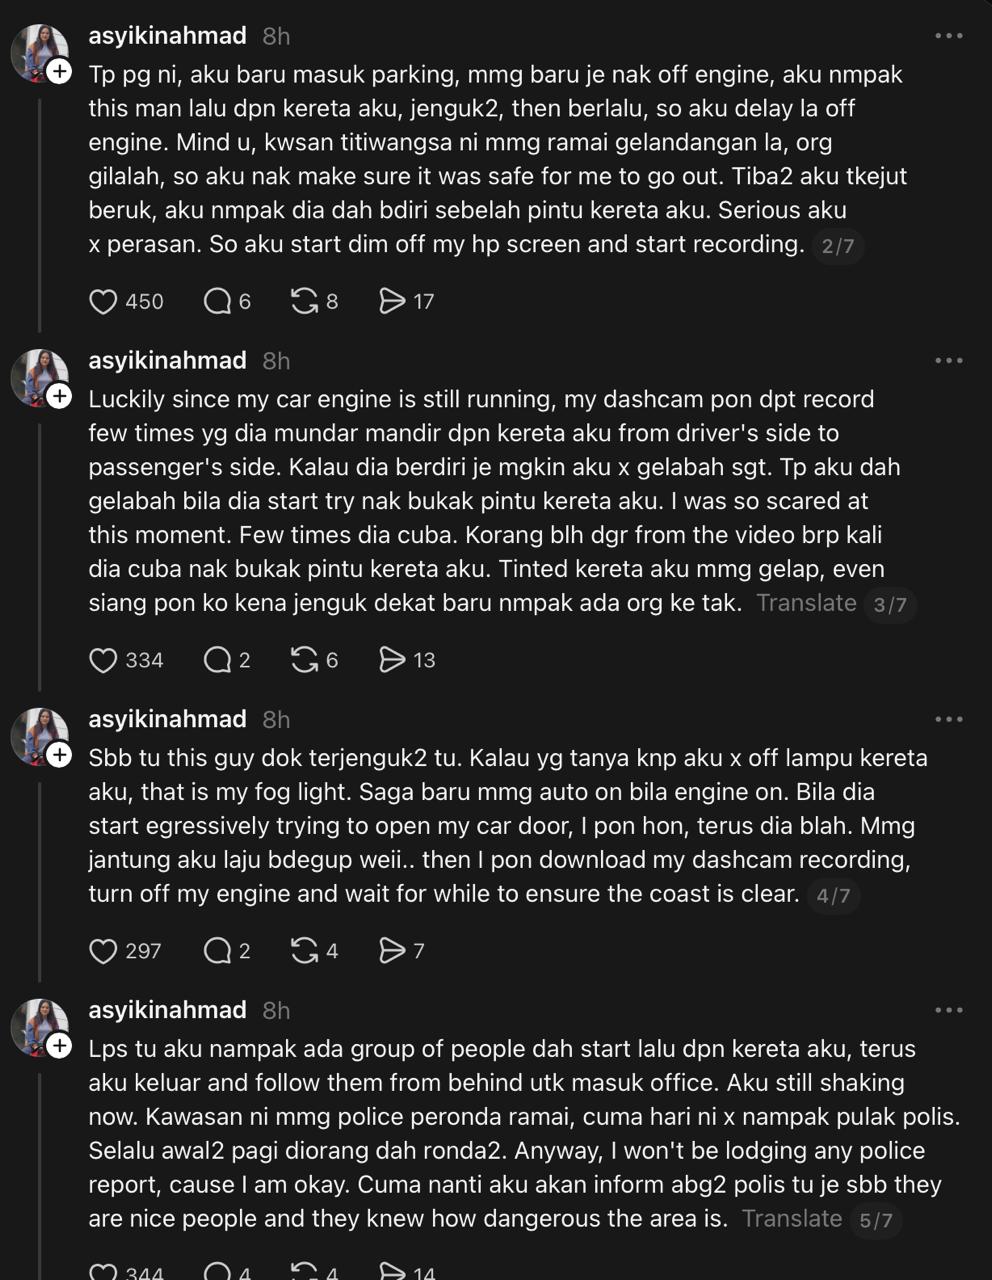Follow asyikinahmad via plus badge on first avatar
This screenshot has height=1280, width=992.
coord(60,72)
